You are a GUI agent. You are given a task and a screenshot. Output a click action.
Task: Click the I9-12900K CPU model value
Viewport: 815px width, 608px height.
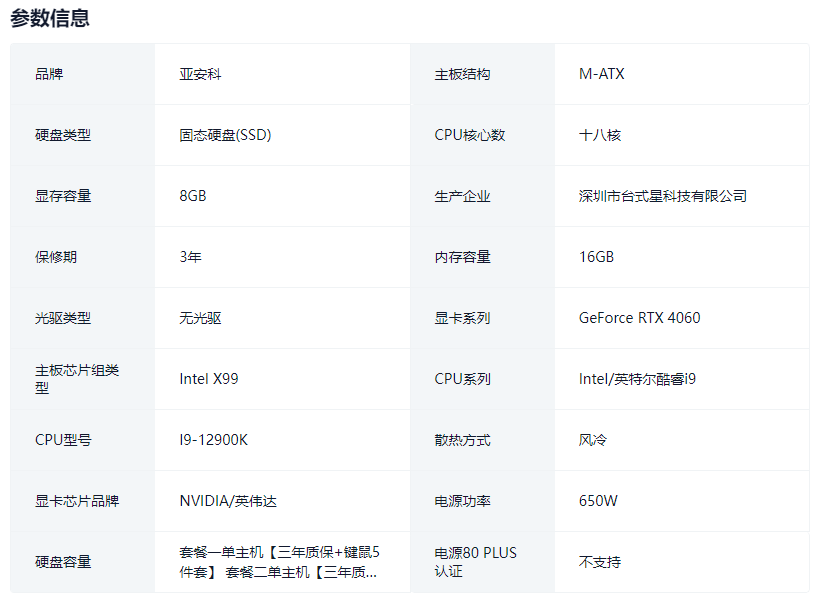pos(213,440)
